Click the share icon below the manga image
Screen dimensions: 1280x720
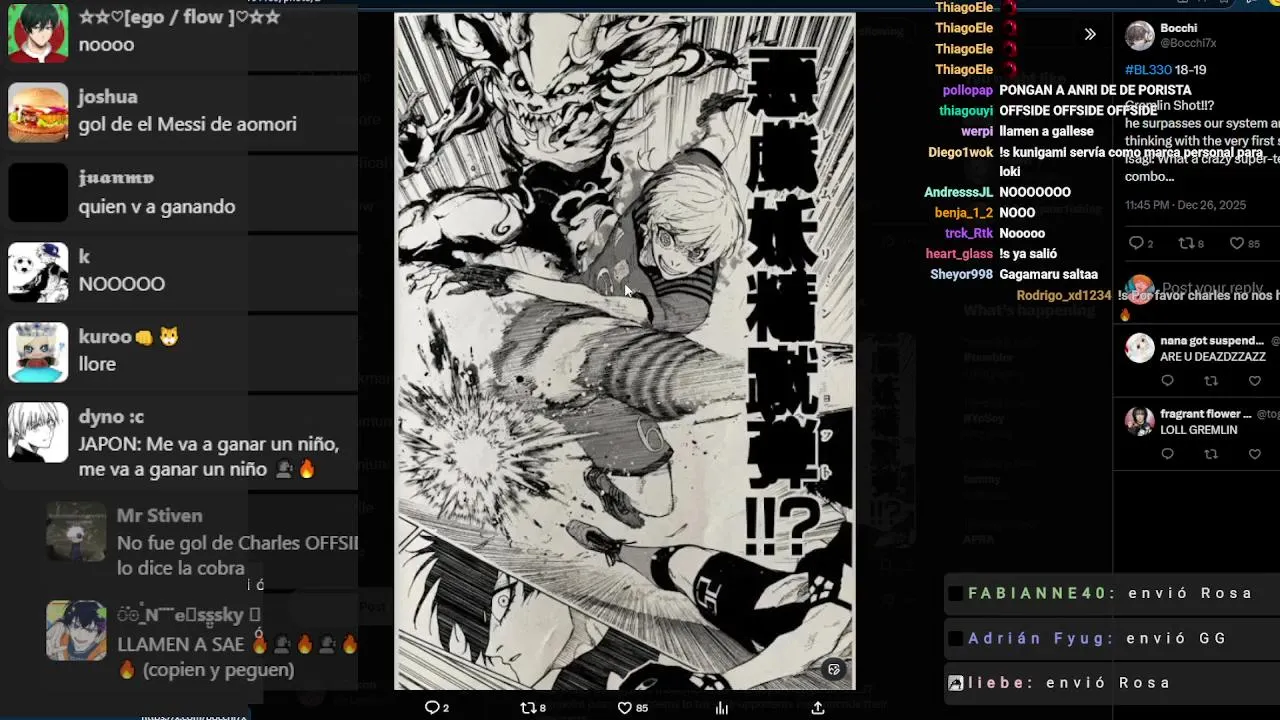(818, 708)
